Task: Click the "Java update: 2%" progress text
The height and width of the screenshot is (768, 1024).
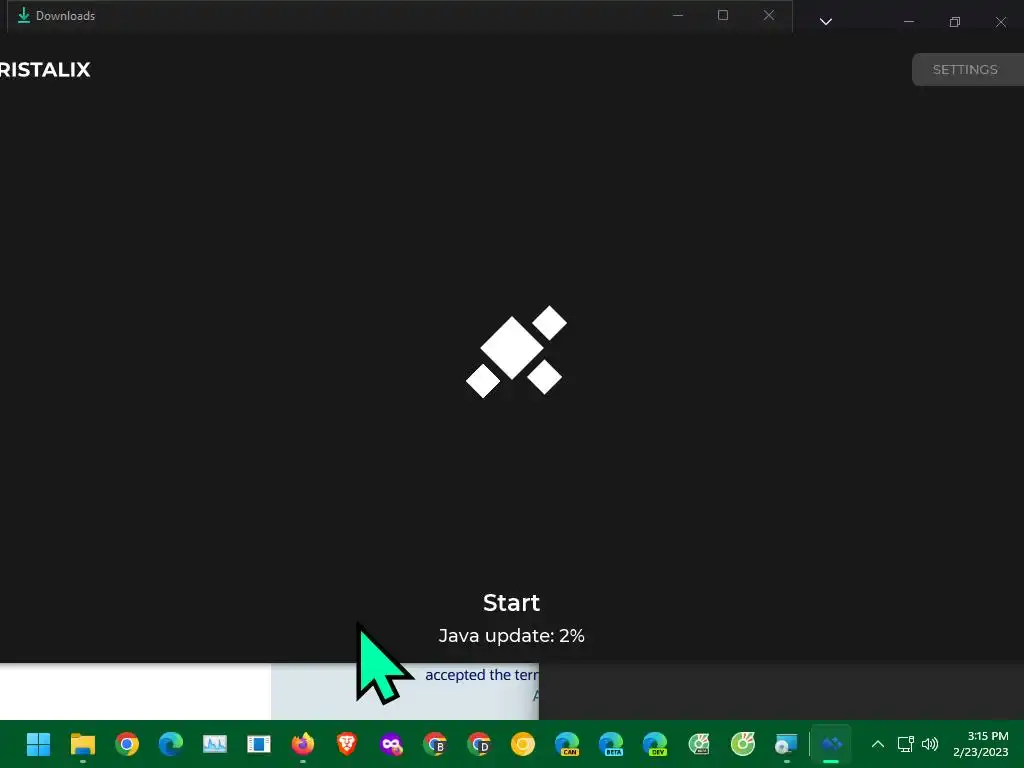Action: click(x=511, y=635)
